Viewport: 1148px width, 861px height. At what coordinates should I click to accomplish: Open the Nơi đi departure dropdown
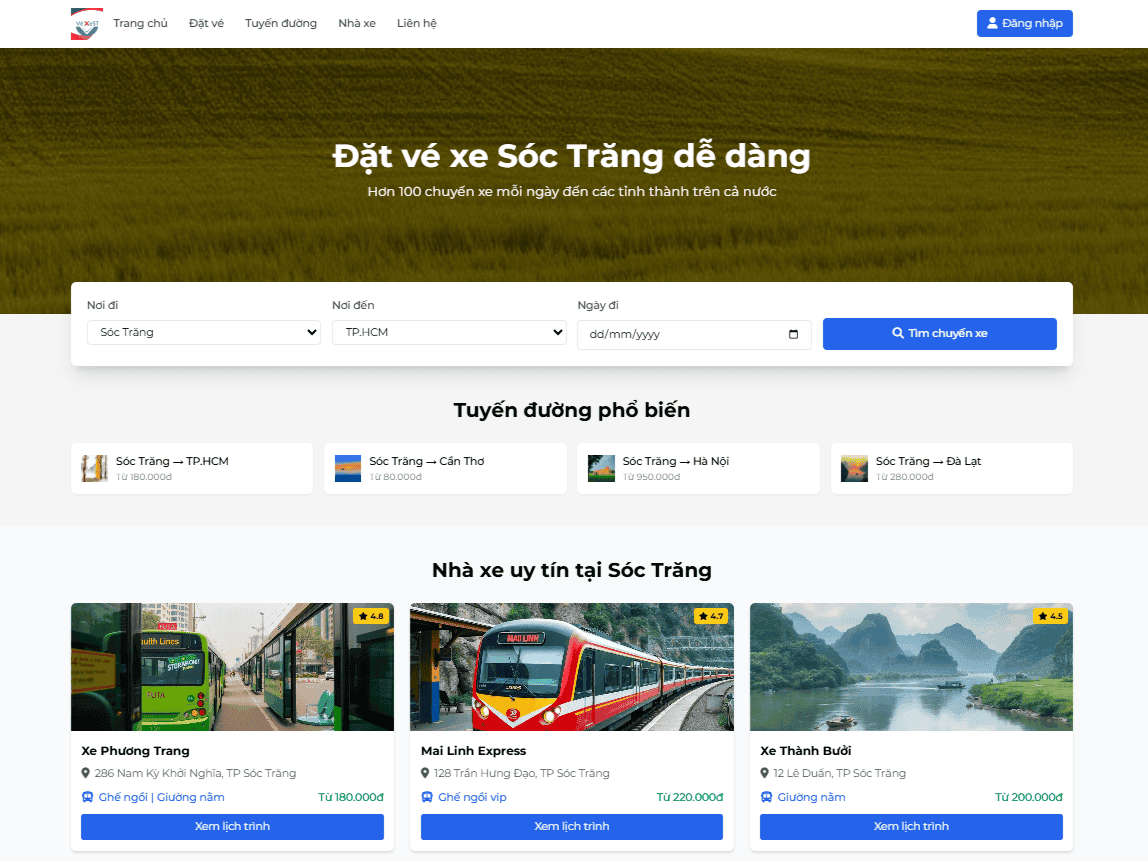point(203,332)
